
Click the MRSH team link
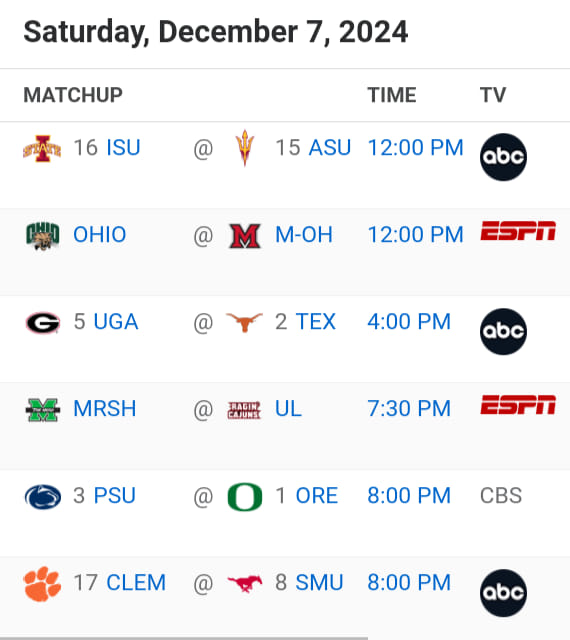tap(105, 409)
